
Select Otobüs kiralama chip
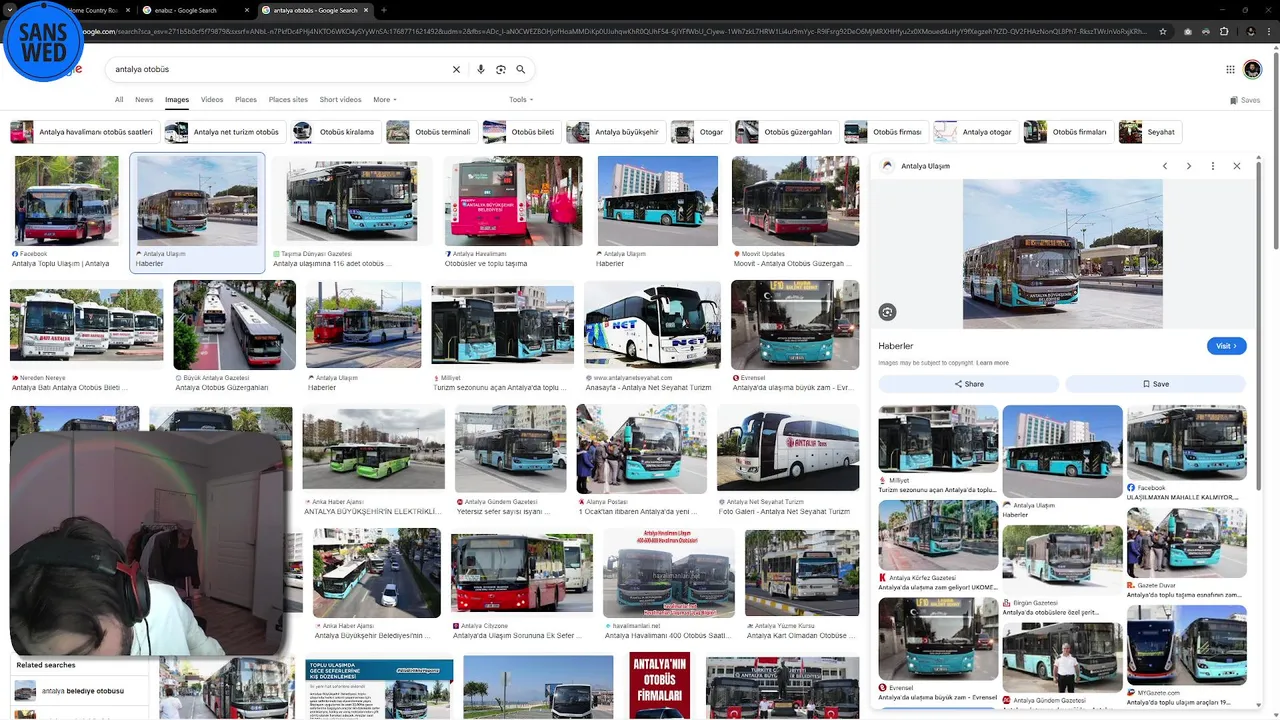[x=335, y=132]
